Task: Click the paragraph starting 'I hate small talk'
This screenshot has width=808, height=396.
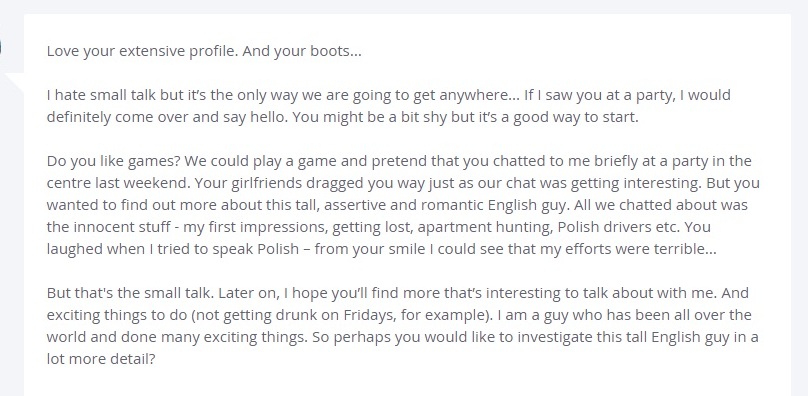Action: [x=389, y=106]
